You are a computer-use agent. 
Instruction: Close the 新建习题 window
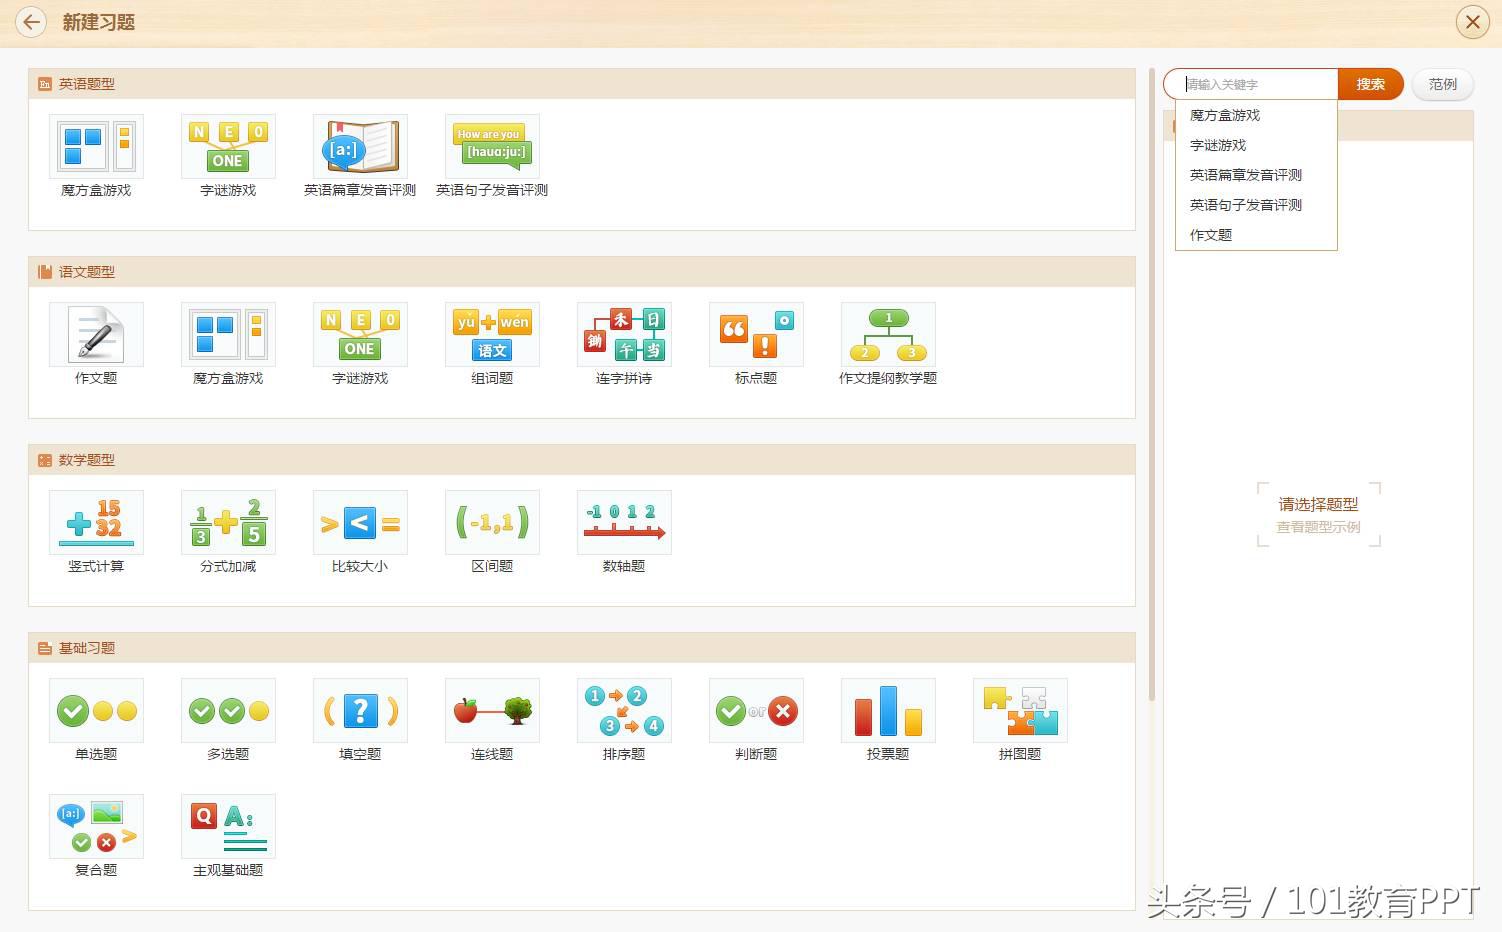coord(1472,22)
